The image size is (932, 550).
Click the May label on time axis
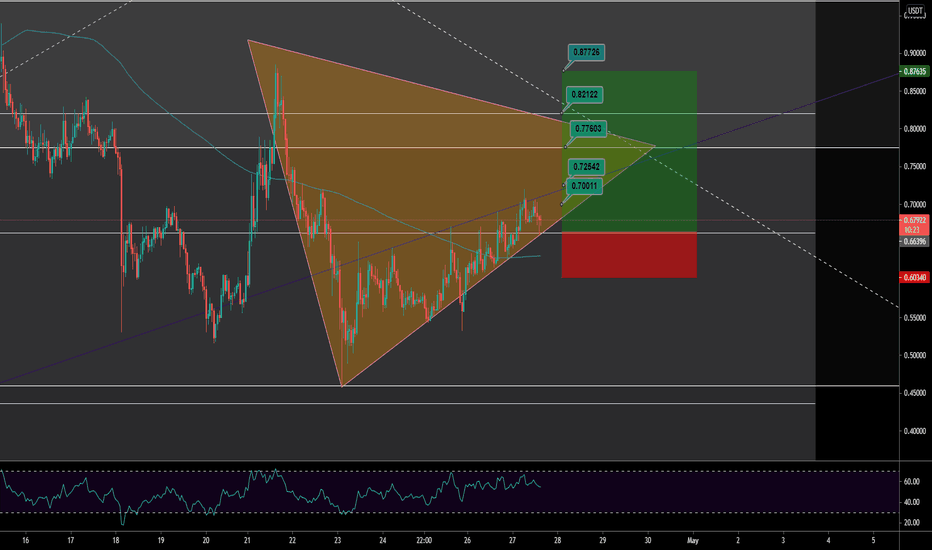point(692,540)
